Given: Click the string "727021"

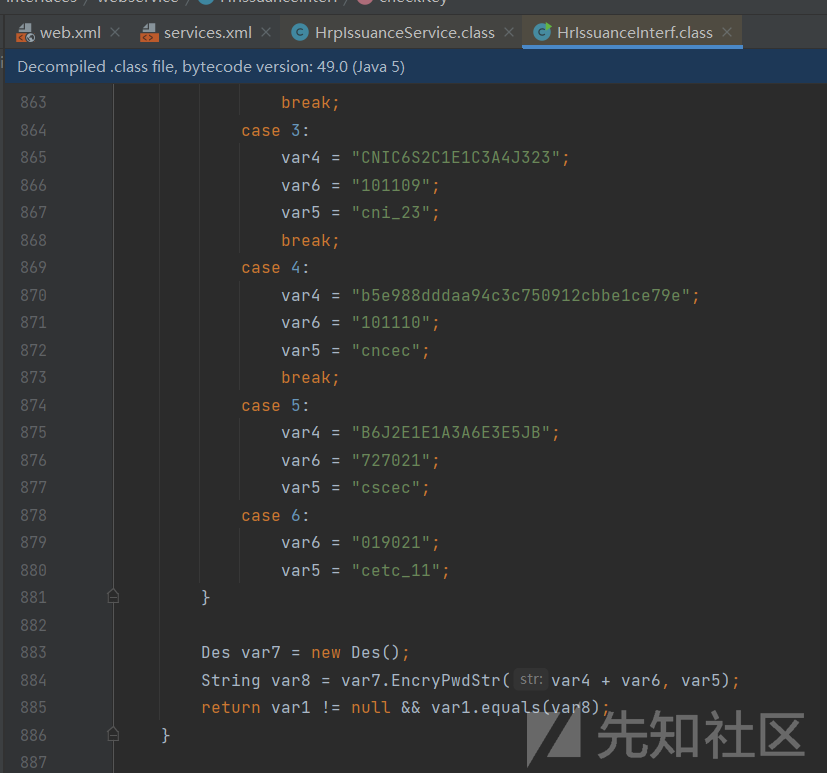Looking at the screenshot, I should (391, 460).
